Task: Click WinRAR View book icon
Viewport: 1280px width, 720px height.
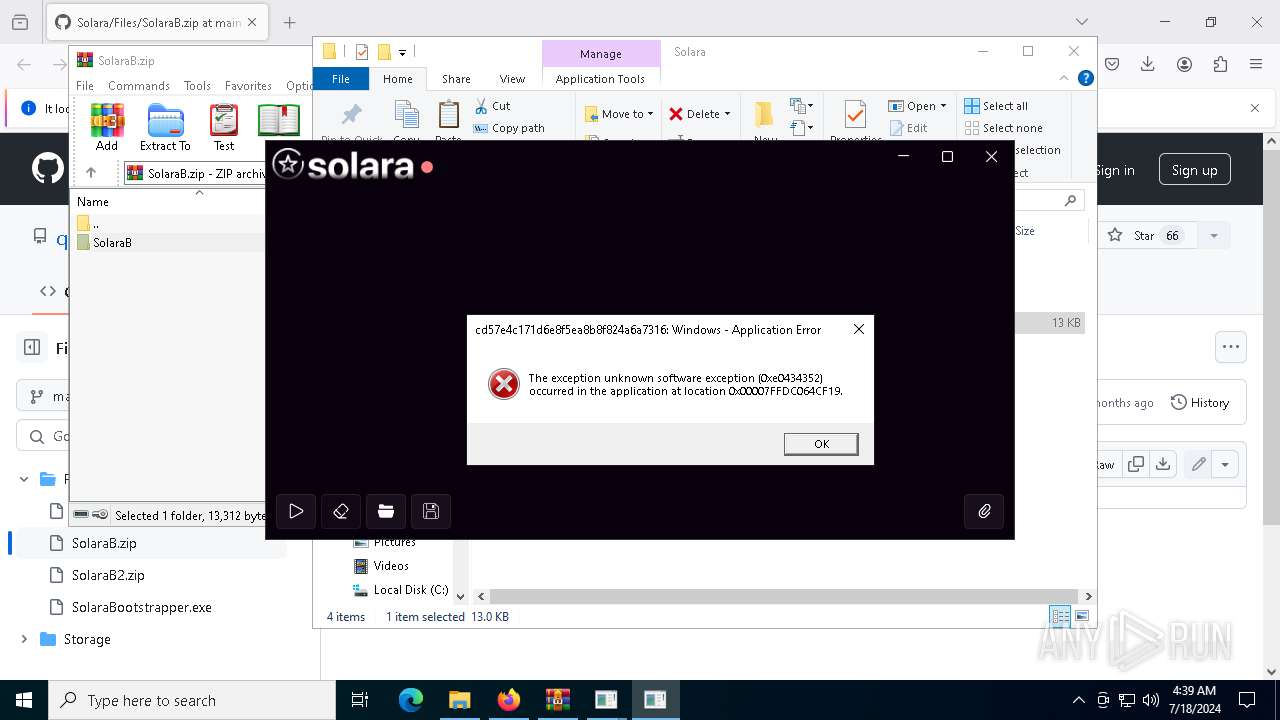Action: click(279, 120)
